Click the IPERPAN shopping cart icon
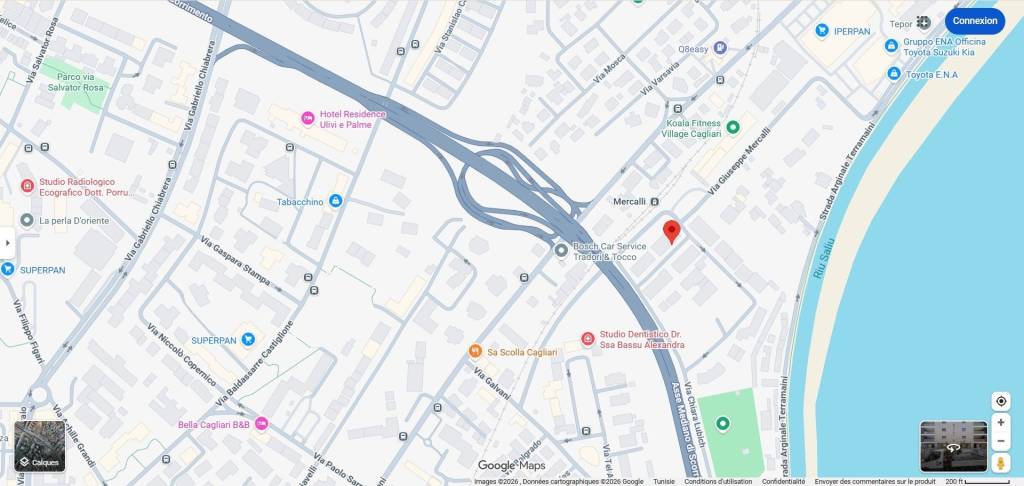 tap(822, 30)
